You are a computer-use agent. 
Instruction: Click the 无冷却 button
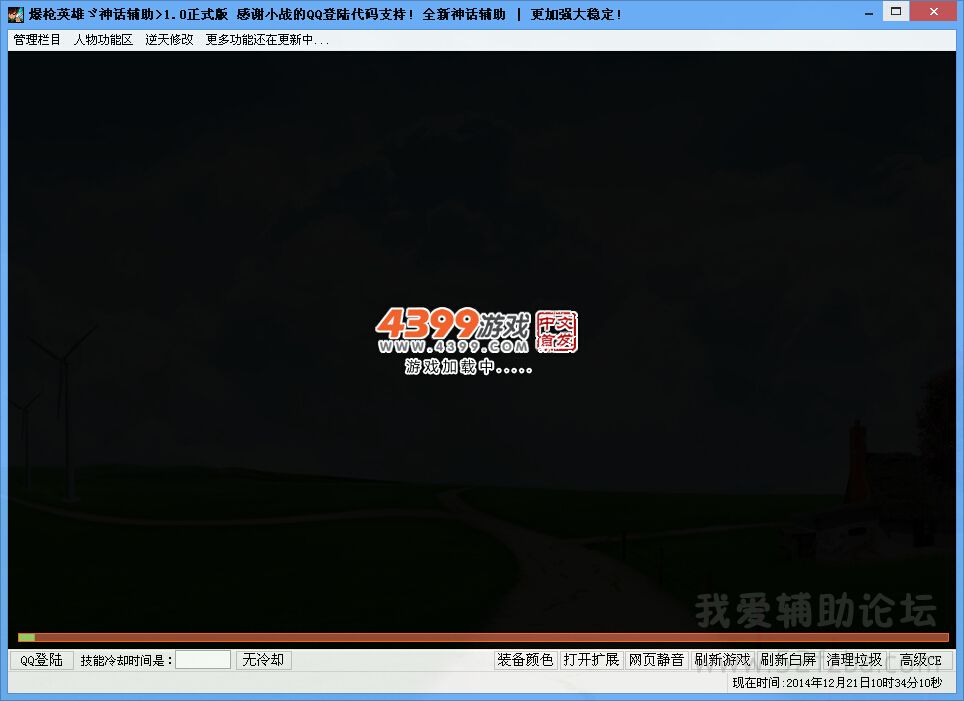[263, 660]
